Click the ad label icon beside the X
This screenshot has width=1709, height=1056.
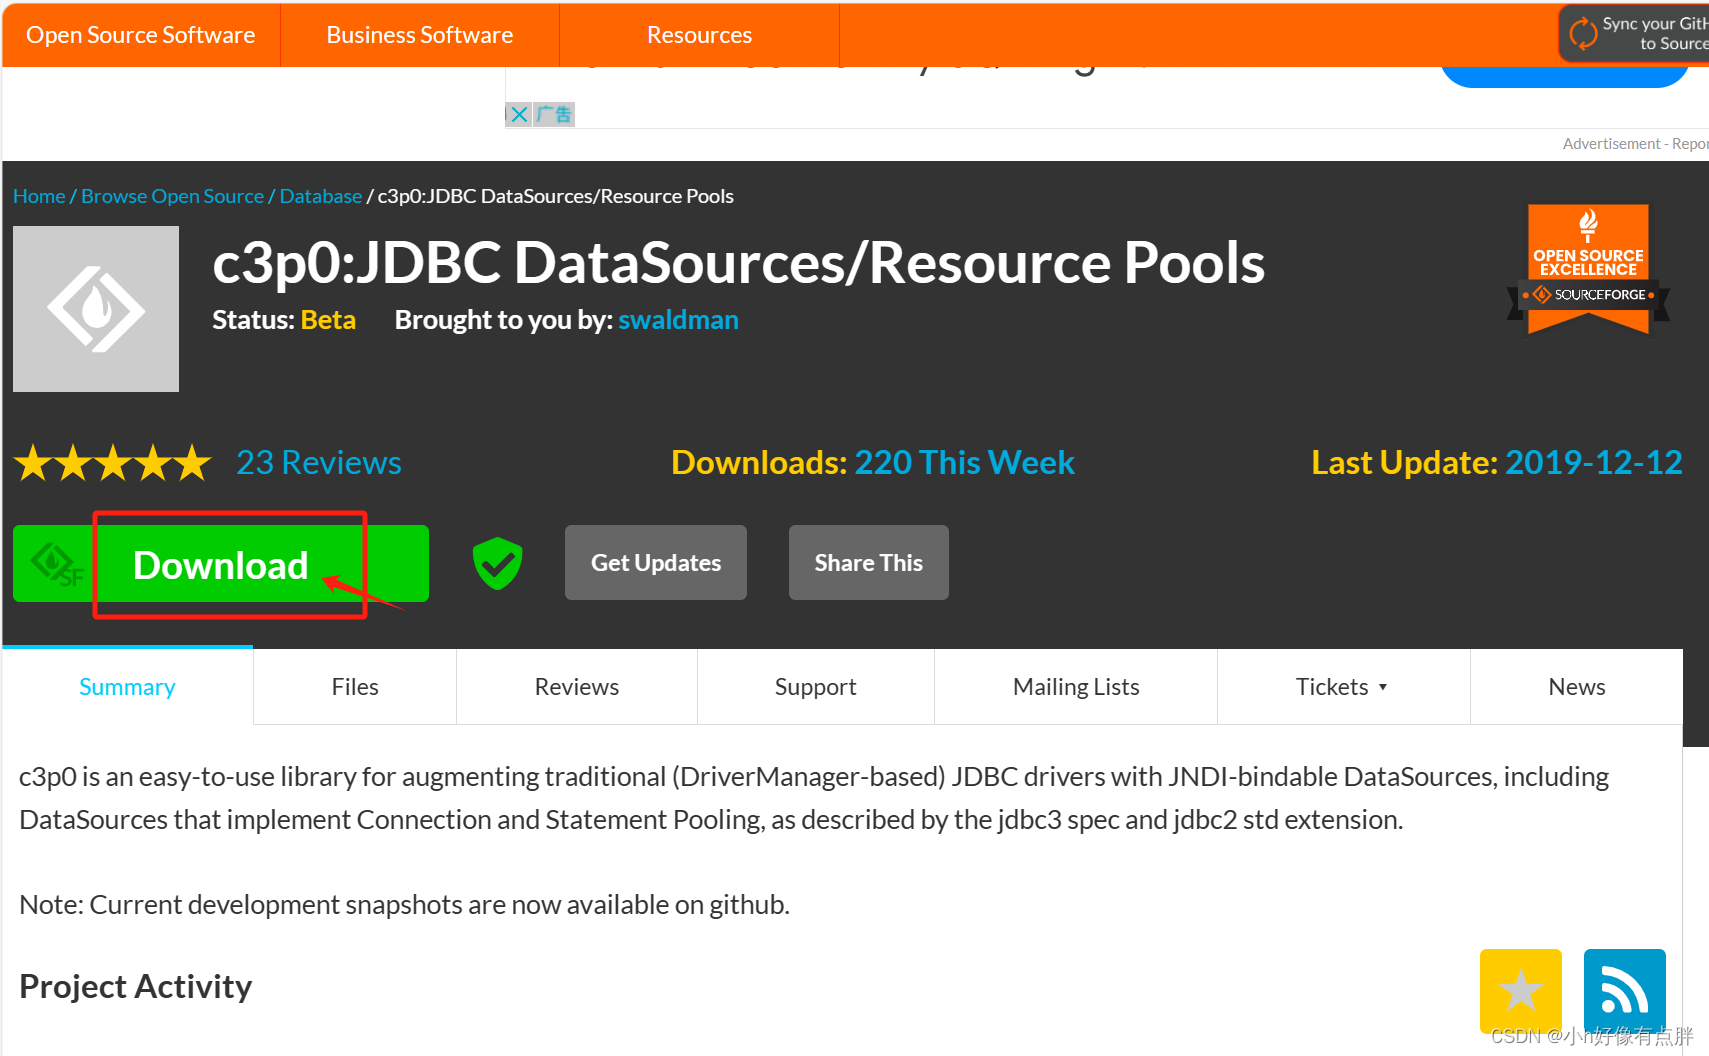point(554,114)
